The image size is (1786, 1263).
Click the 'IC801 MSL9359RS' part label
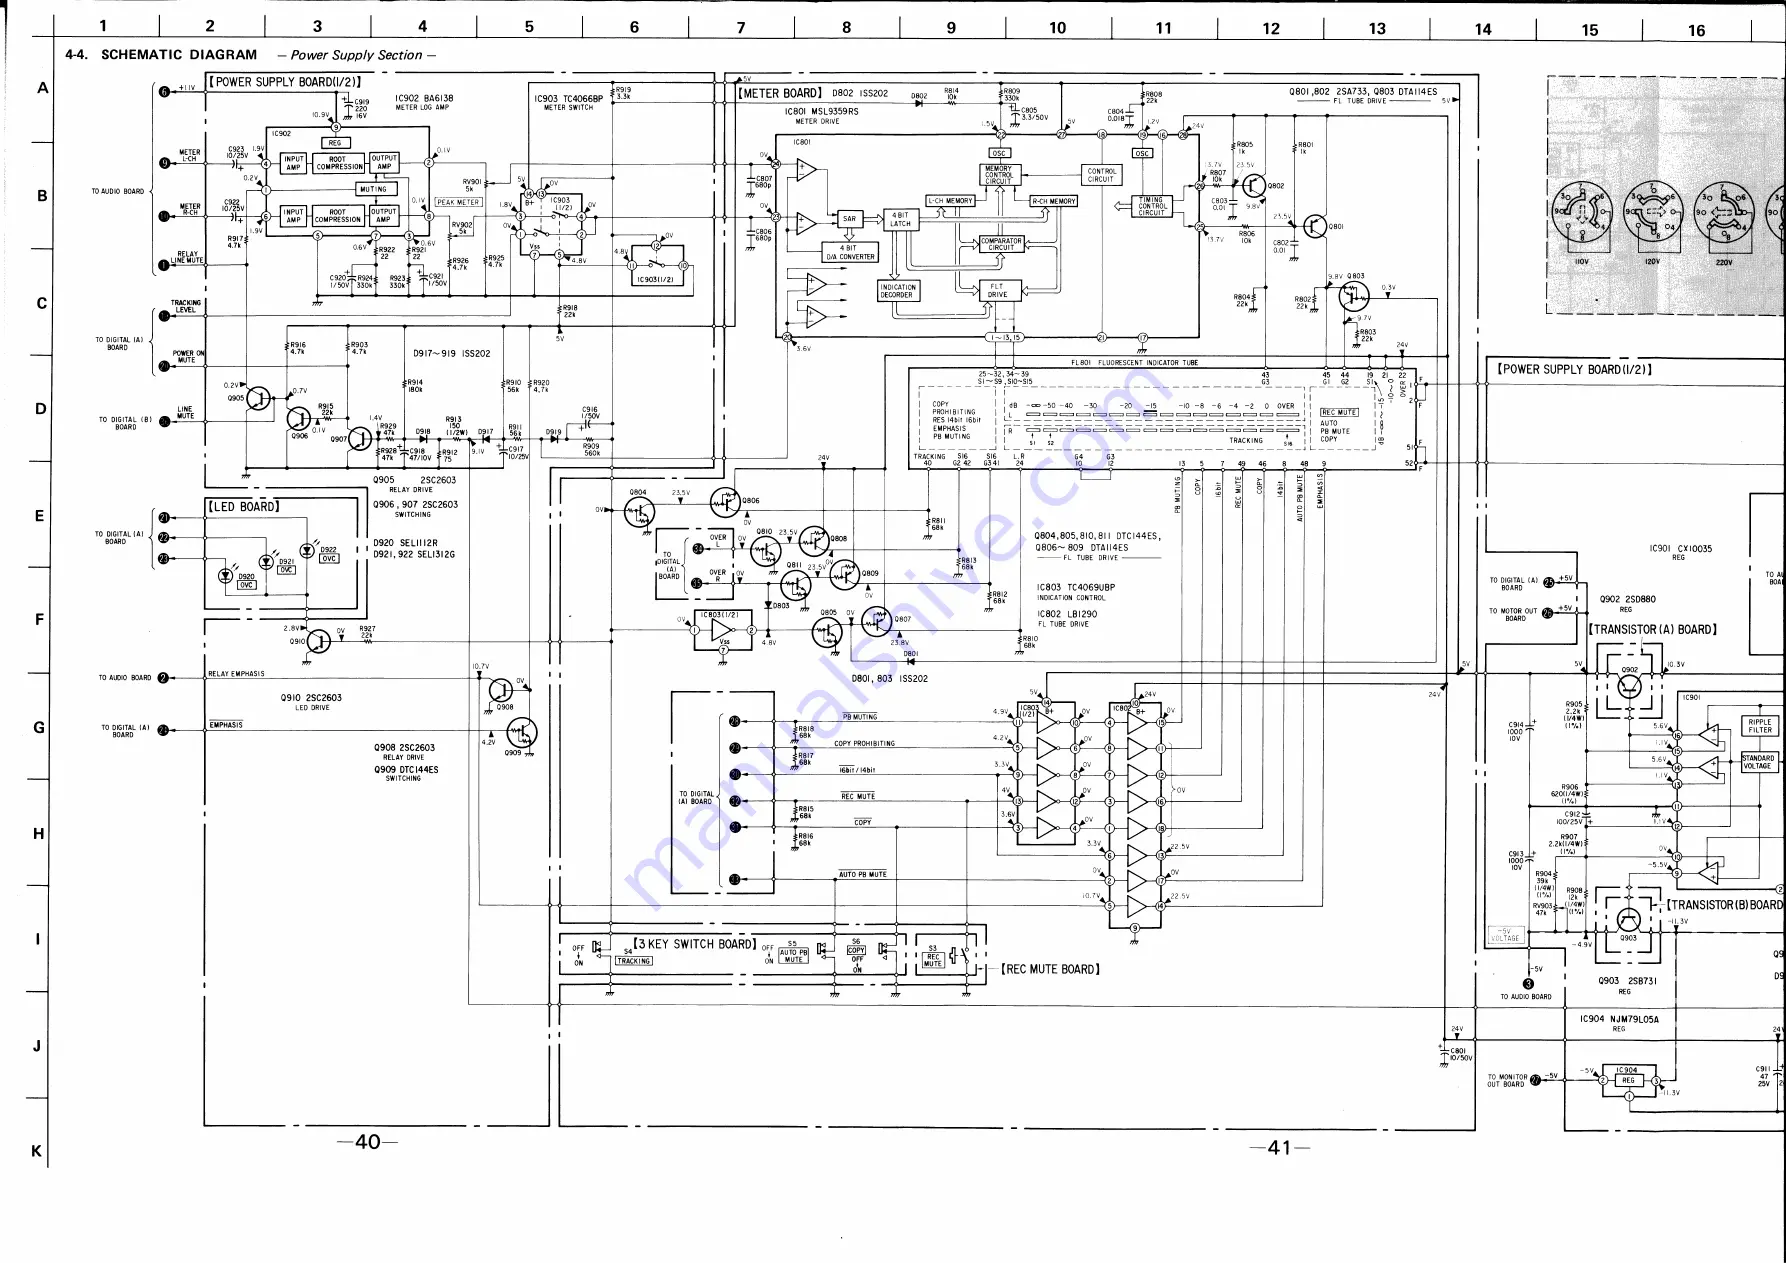pyautogui.click(x=821, y=111)
